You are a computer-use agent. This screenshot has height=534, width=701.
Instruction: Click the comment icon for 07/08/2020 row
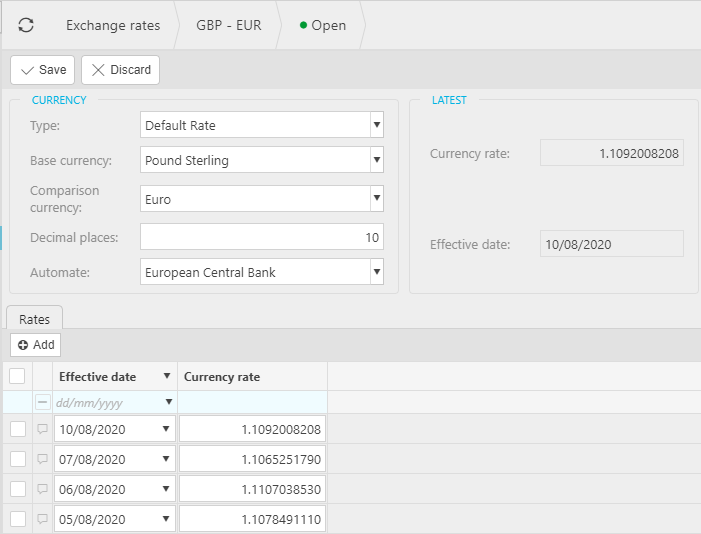pyautogui.click(x=42, y=459)
